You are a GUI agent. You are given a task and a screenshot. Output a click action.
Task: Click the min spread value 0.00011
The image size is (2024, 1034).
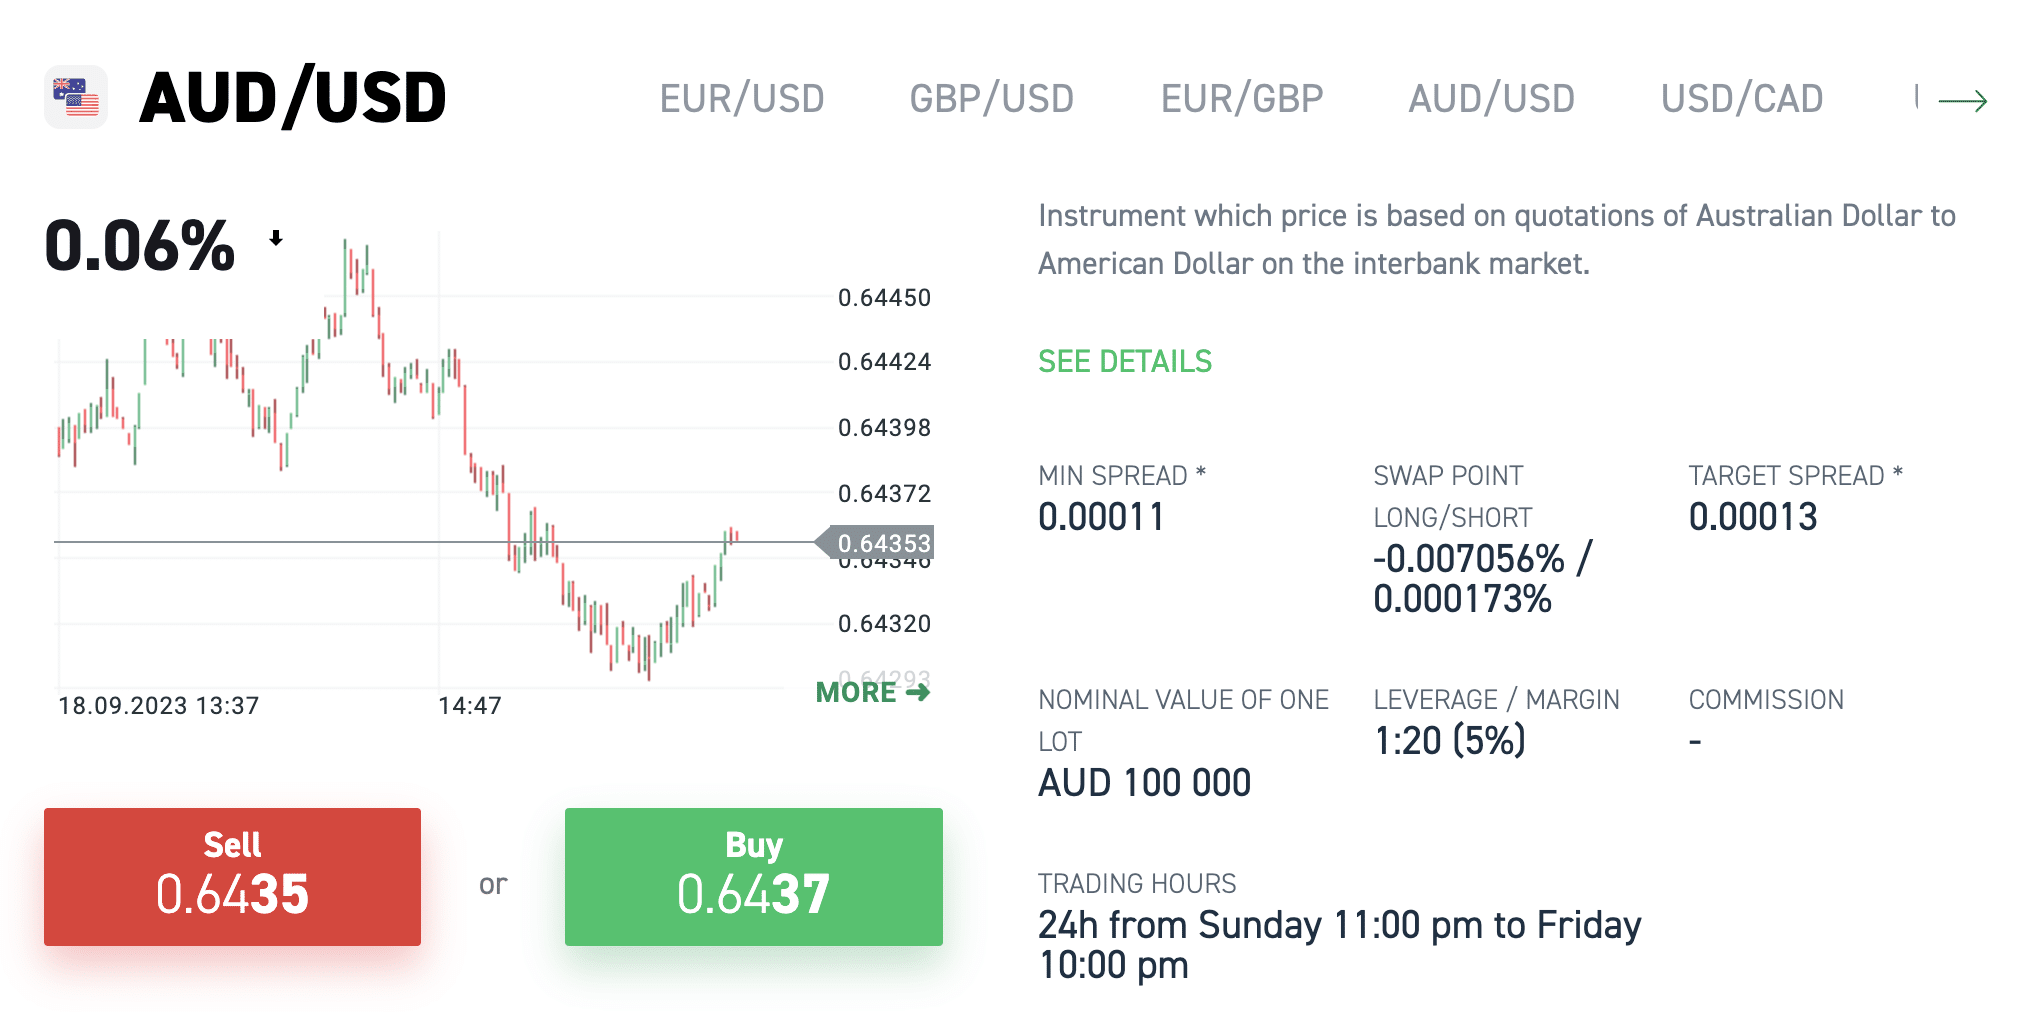(1101, 517)
